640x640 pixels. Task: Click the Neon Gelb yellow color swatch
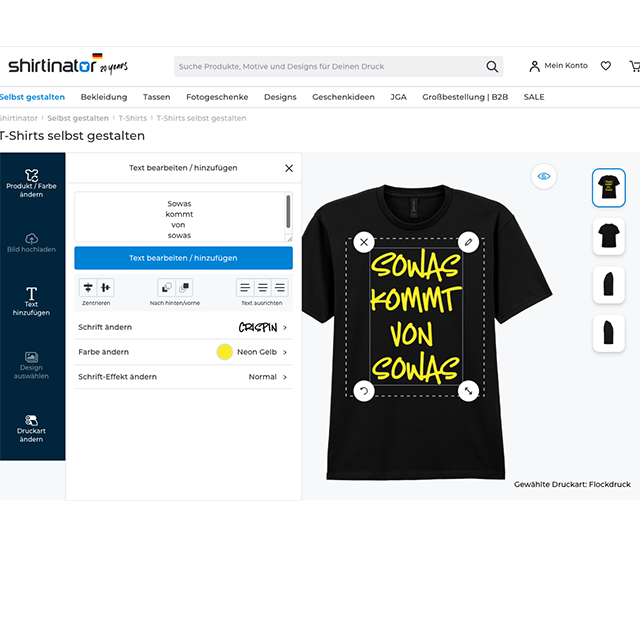click(224, 352)
